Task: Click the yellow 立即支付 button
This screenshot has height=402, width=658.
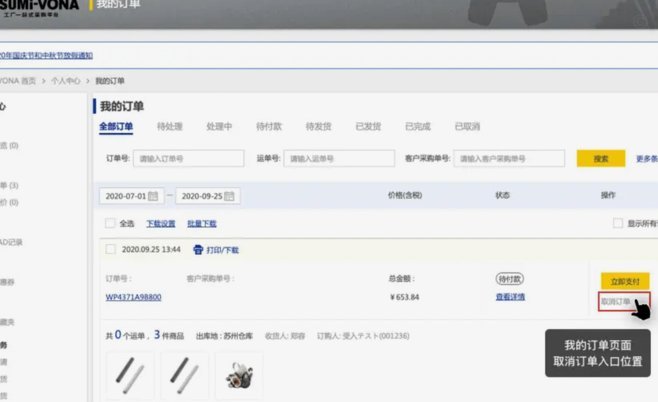Action: pyautogui.click(x=625, y=281)
